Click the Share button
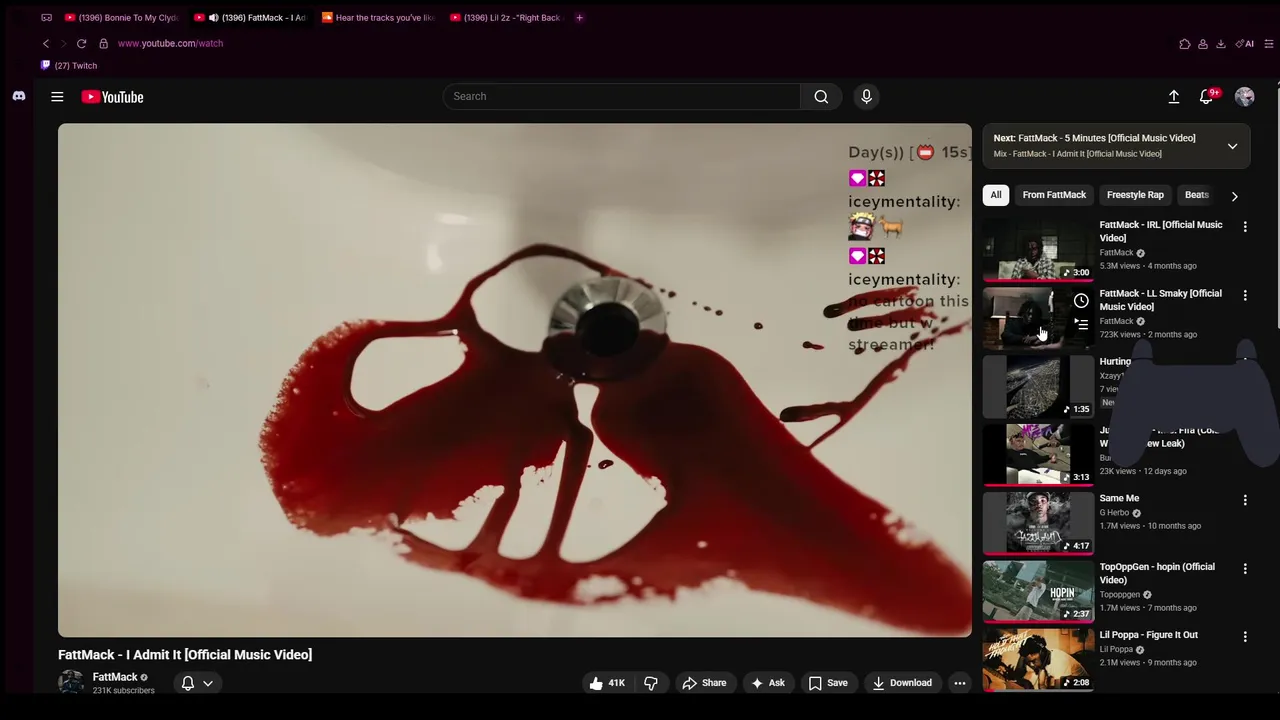Image resolution: width=1280 pixels, height=720 pixels. point(704,683)
